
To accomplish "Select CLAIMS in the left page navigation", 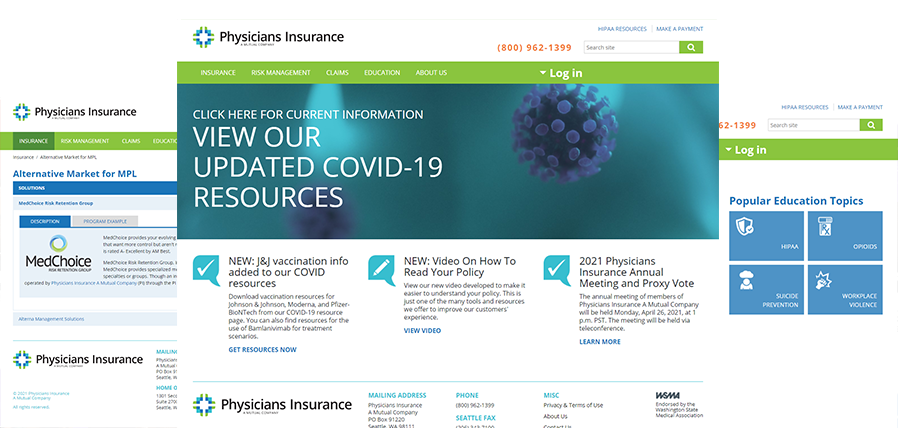I will click(131, 141).
